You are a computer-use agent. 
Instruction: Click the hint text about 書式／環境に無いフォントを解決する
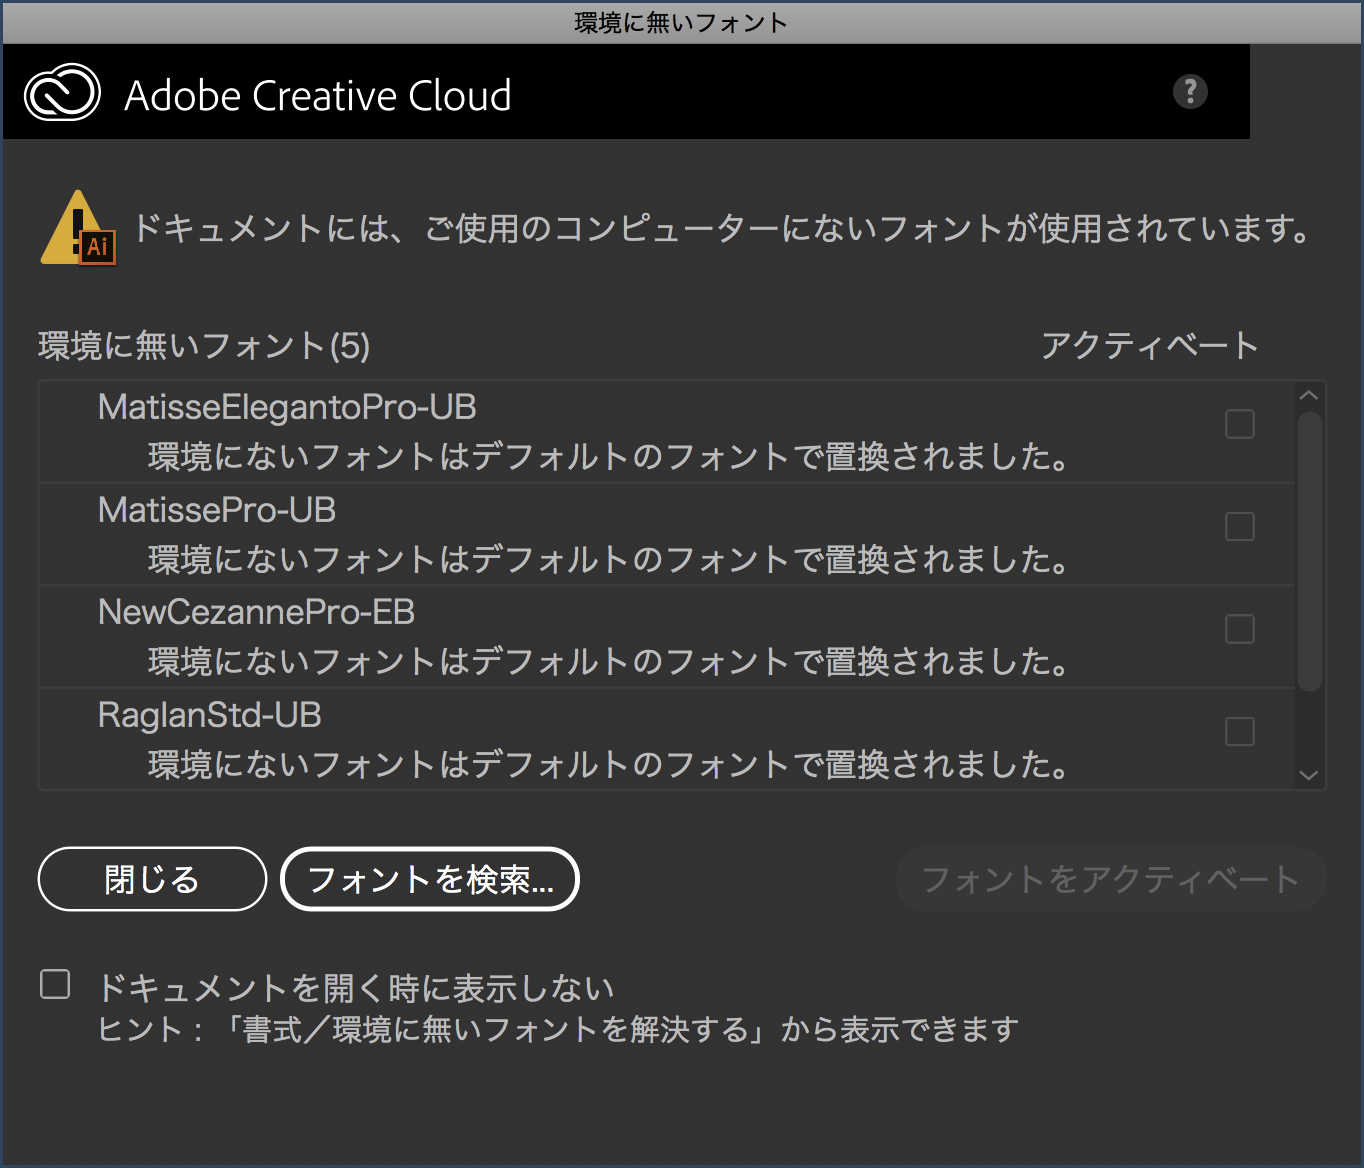tap(558, 1029)
